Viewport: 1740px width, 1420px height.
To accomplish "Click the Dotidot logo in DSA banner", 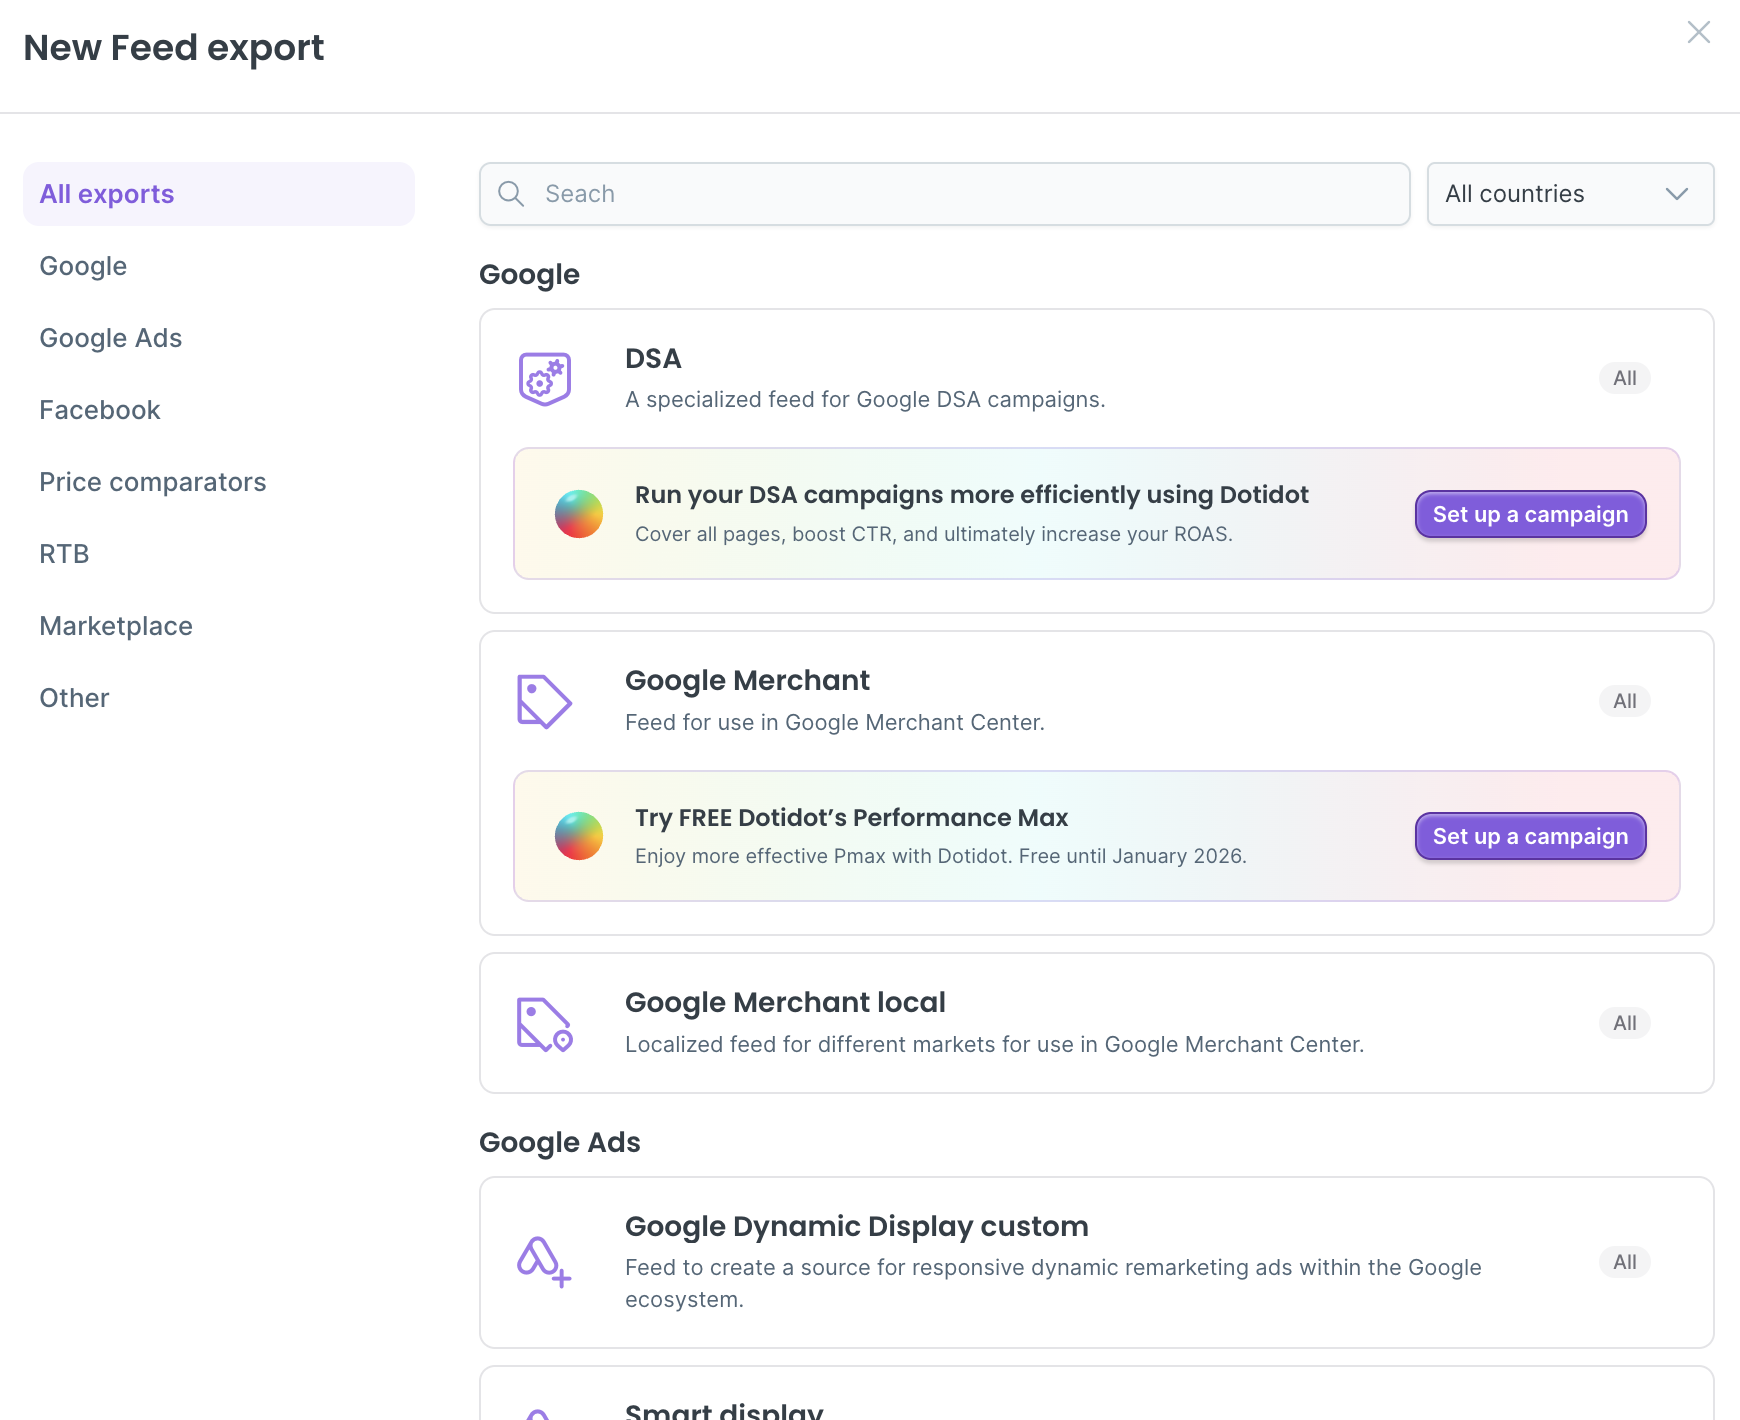I will tap(579, 514).
